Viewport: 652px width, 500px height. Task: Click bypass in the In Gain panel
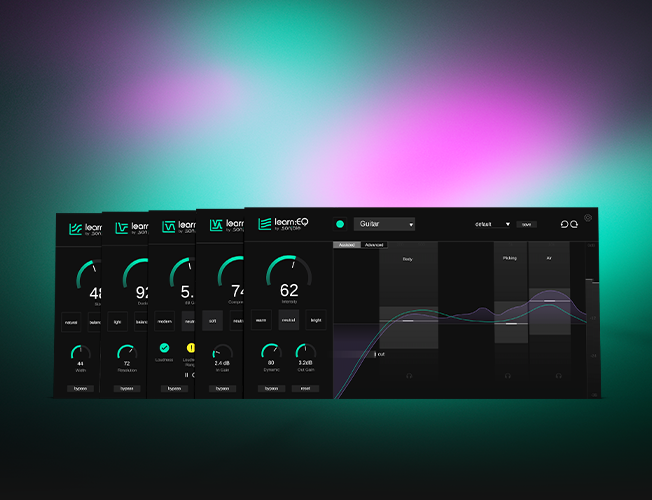[222, 389]
